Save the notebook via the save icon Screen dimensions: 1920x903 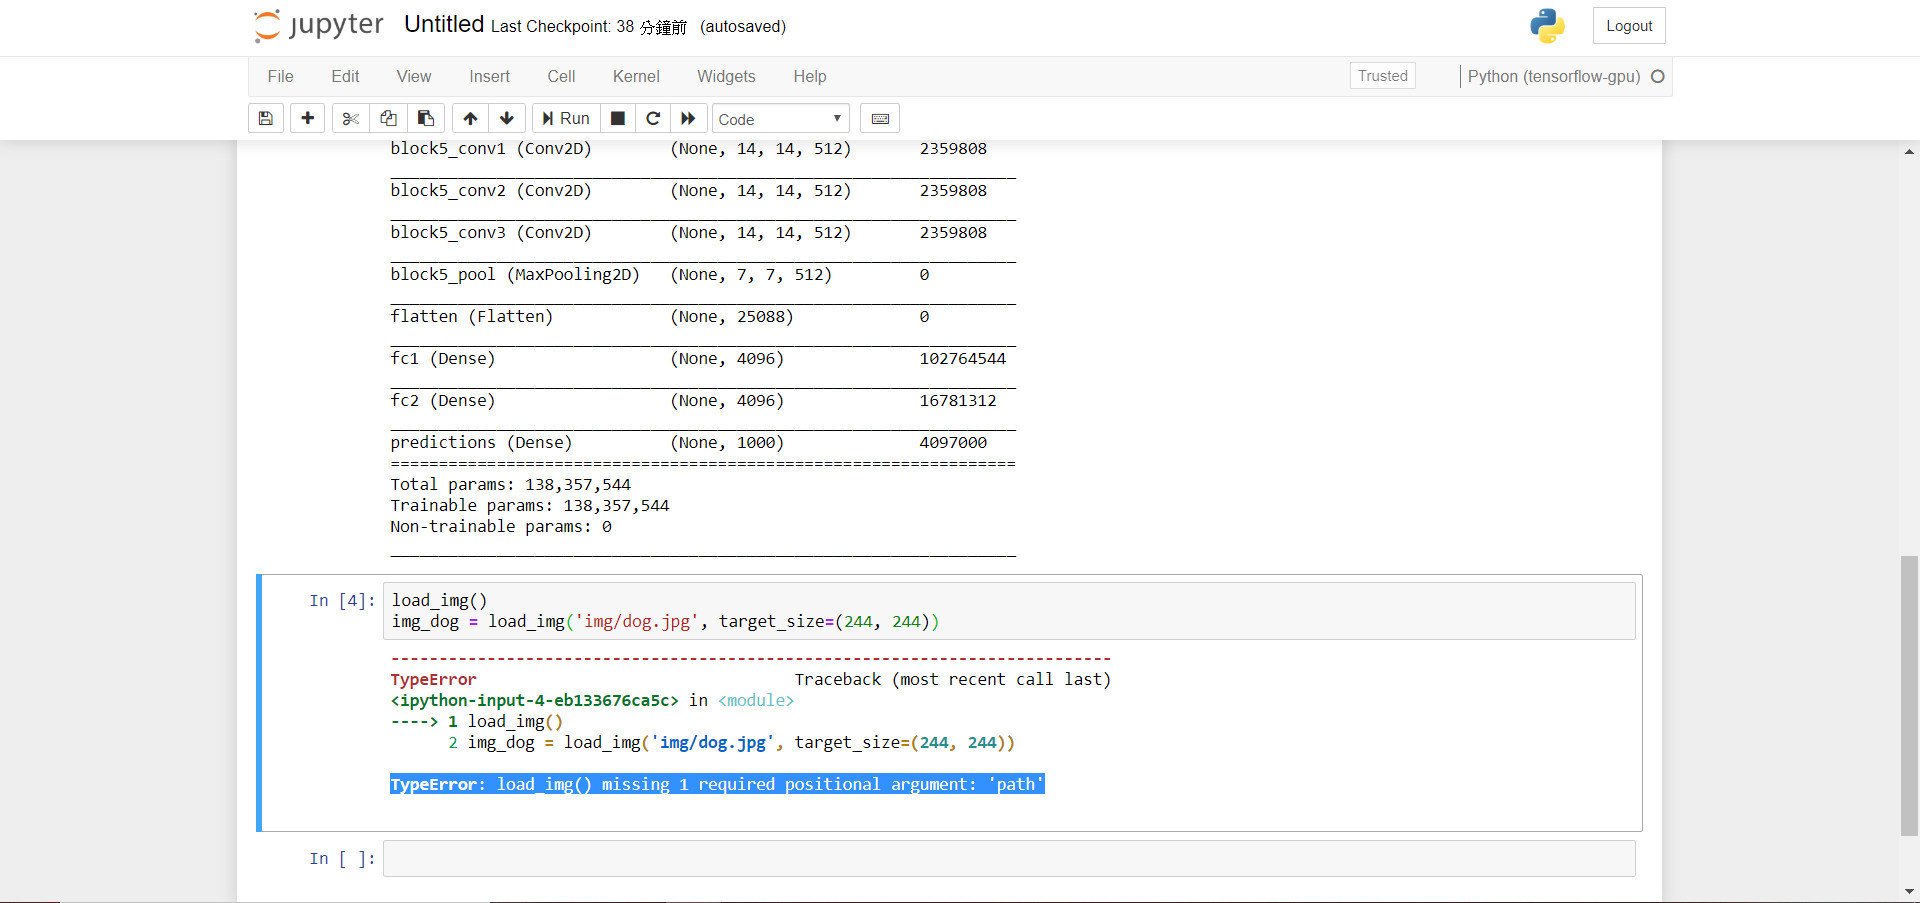265,118
